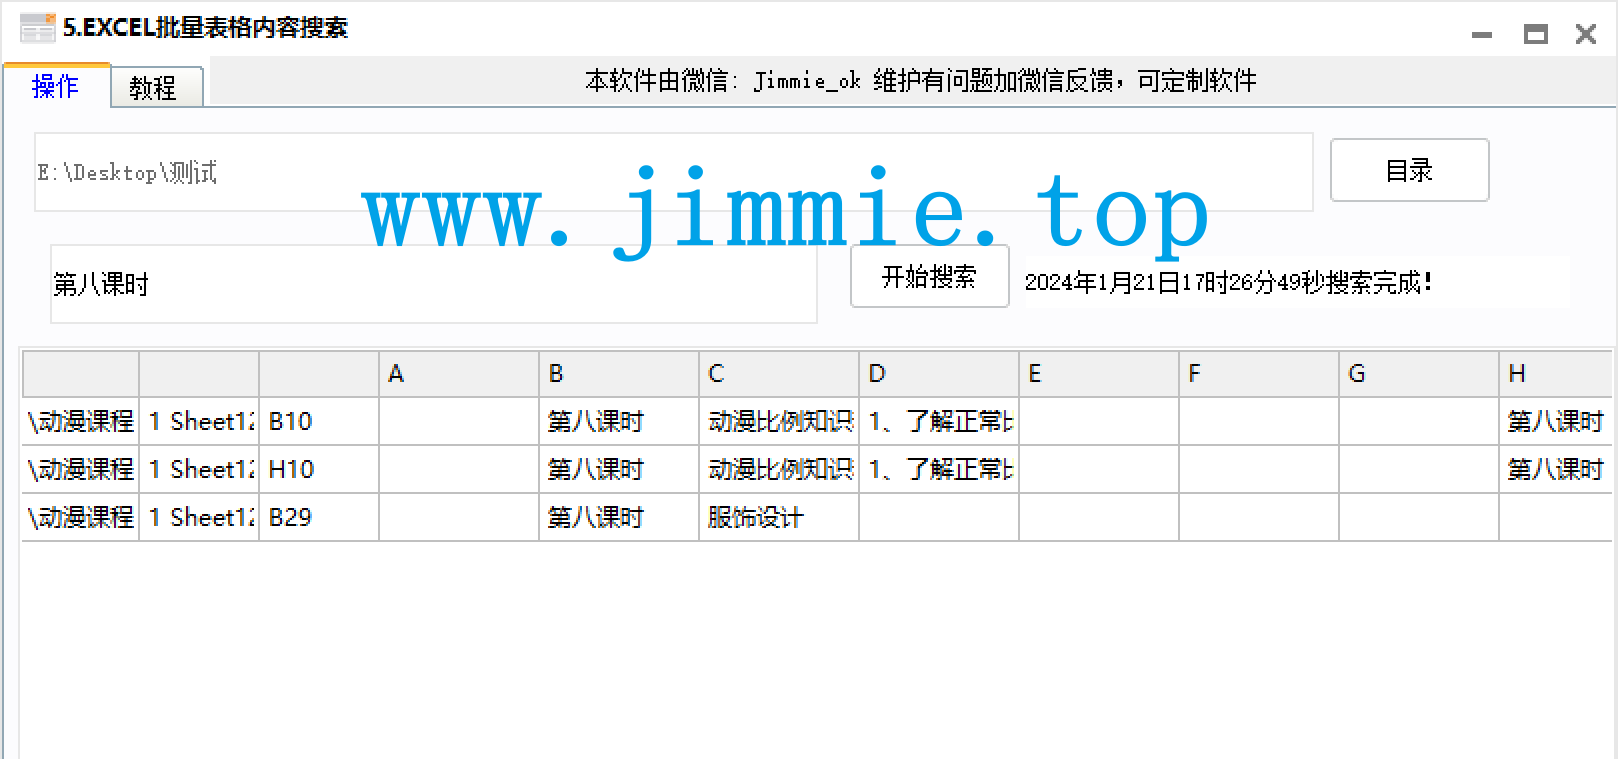
Task: Click 1 Sheet1 in the B29 row
Action: tap(199, 517)
